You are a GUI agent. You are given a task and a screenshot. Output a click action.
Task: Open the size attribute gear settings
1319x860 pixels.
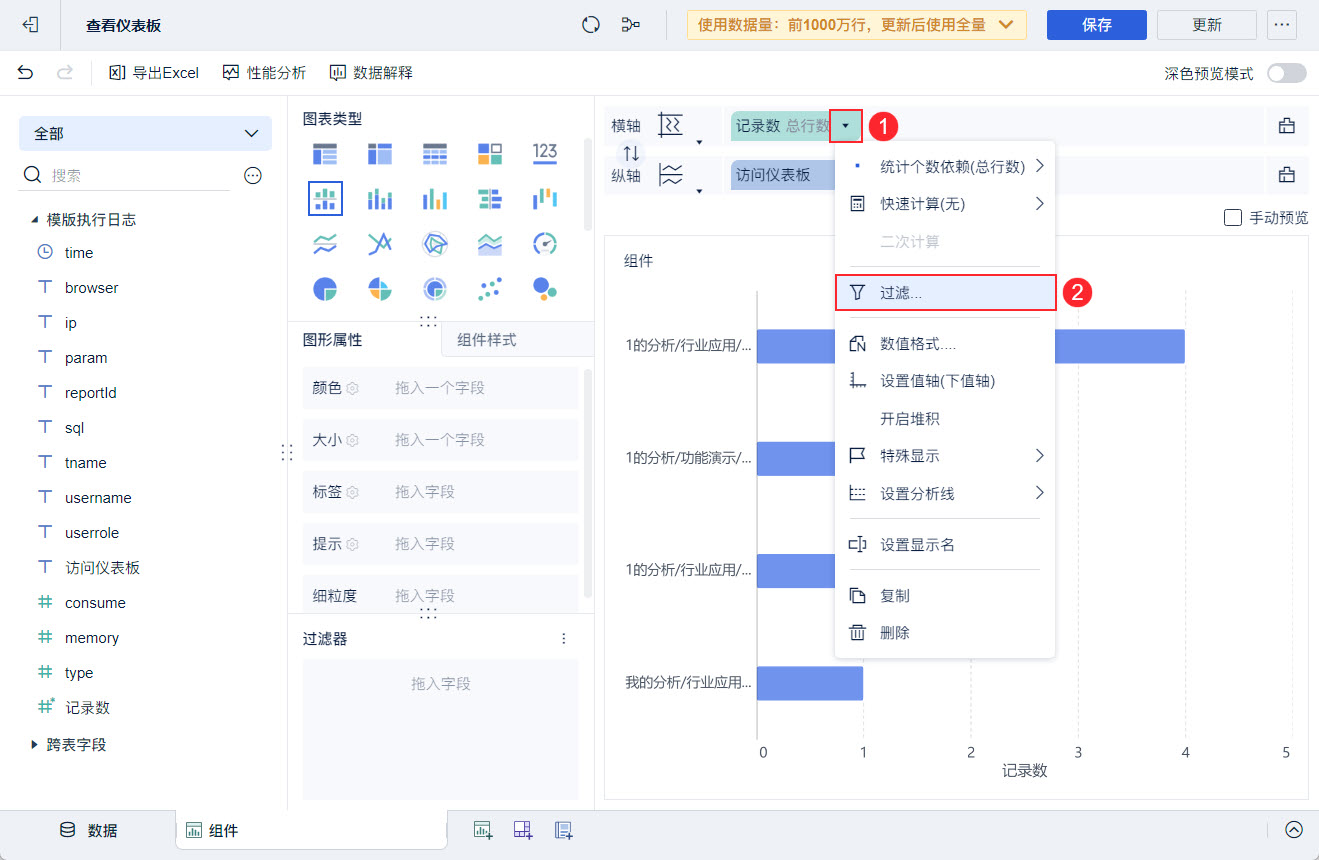(352, 440)
